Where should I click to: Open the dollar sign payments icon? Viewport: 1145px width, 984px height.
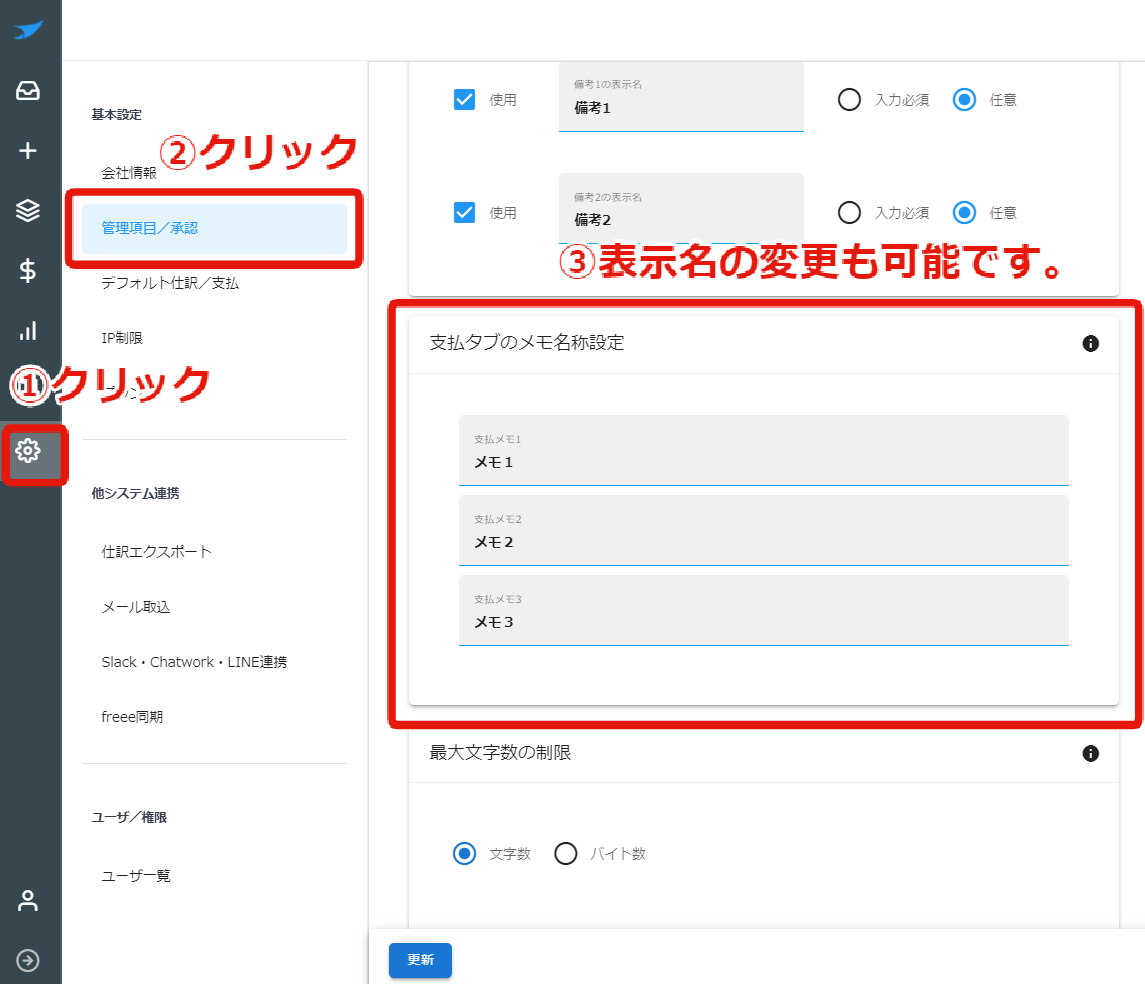[x=28, y=270]
